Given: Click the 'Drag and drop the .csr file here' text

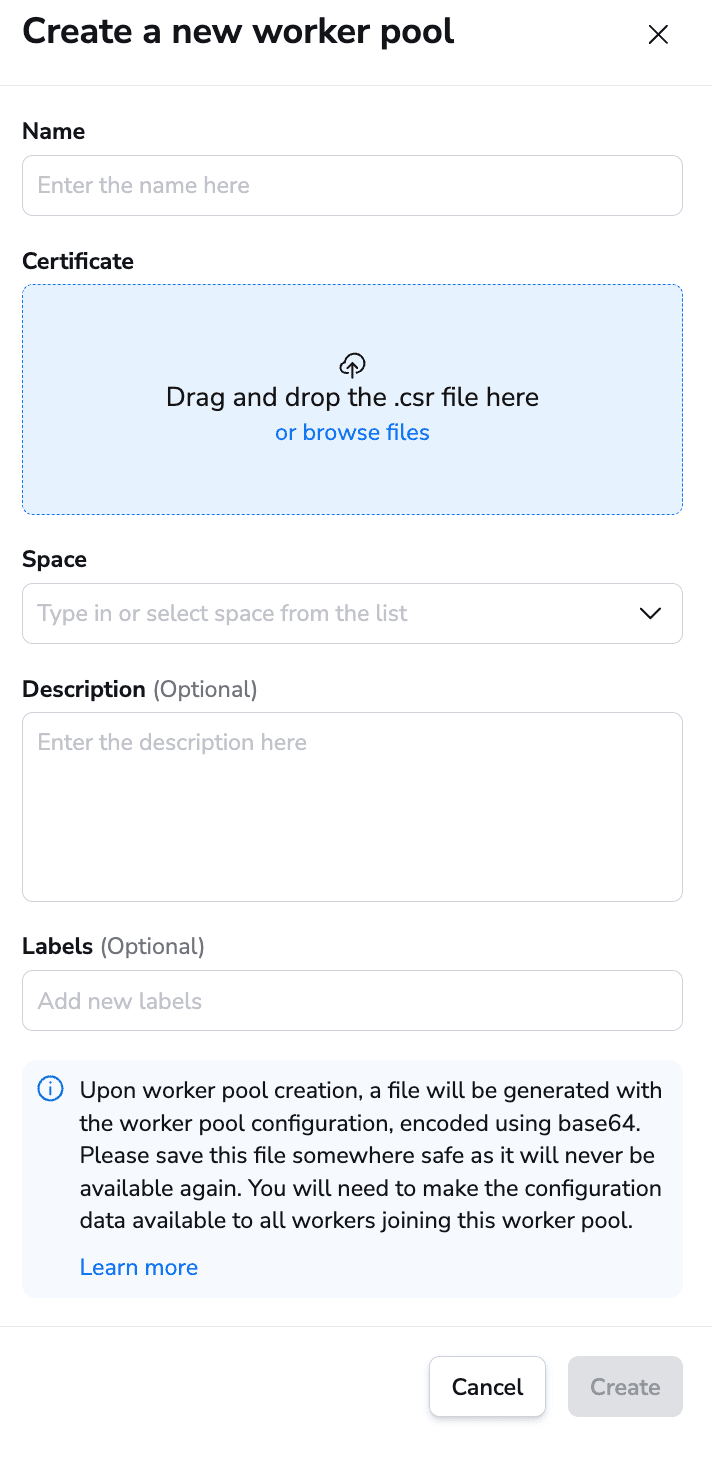Looking at the screenshot, I should [x=352, y=397].
